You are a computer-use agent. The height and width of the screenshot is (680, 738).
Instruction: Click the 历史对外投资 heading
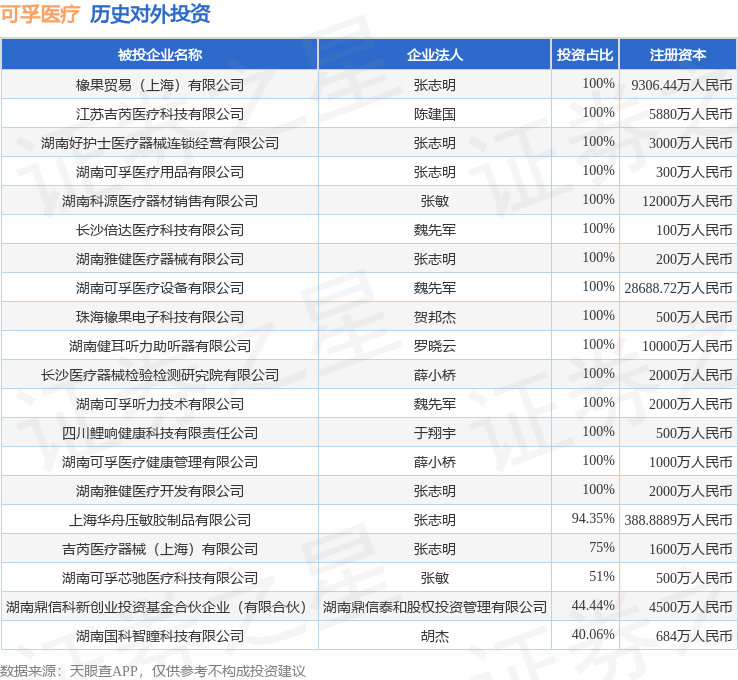(x=150, y=14)
